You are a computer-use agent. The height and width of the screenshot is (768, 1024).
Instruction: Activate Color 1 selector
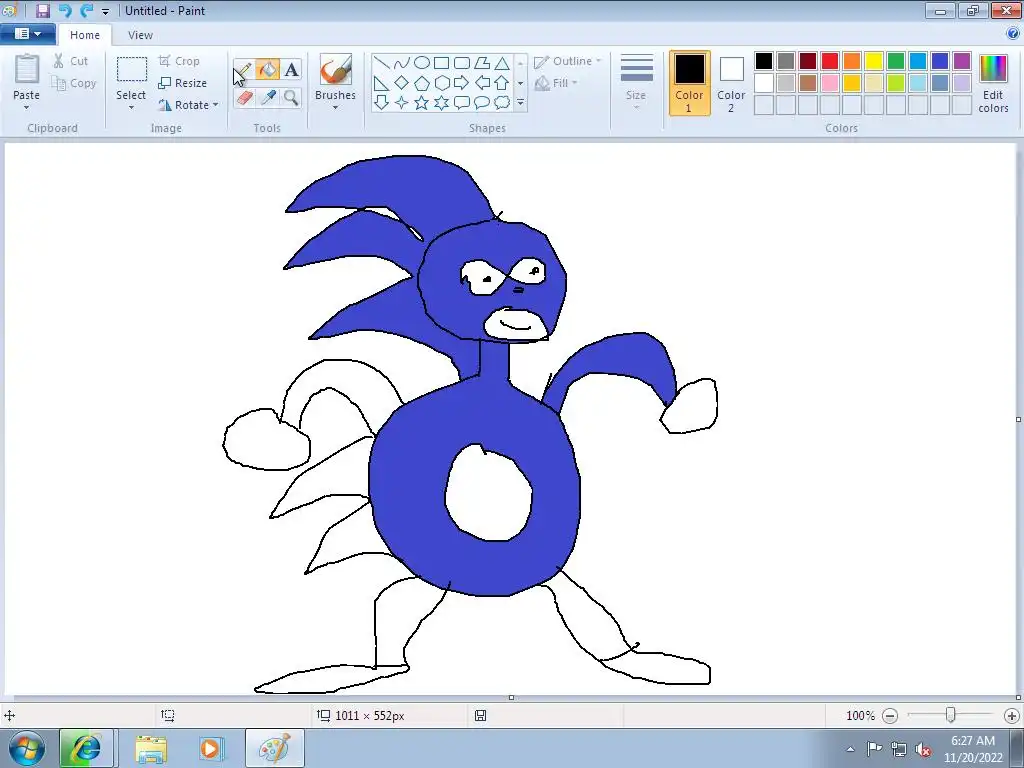point(689,84)
